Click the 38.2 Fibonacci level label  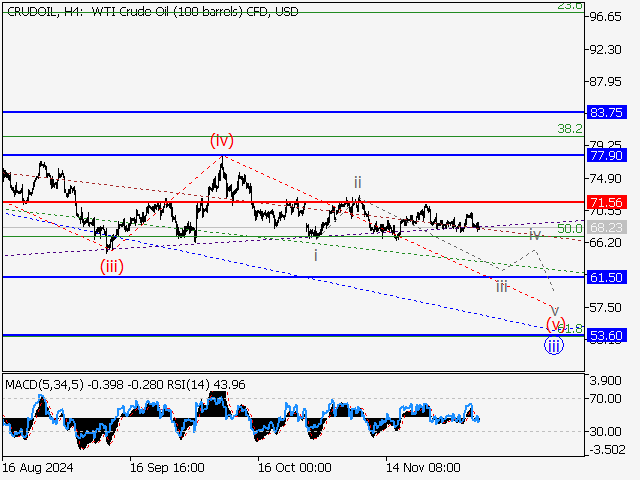569,129
